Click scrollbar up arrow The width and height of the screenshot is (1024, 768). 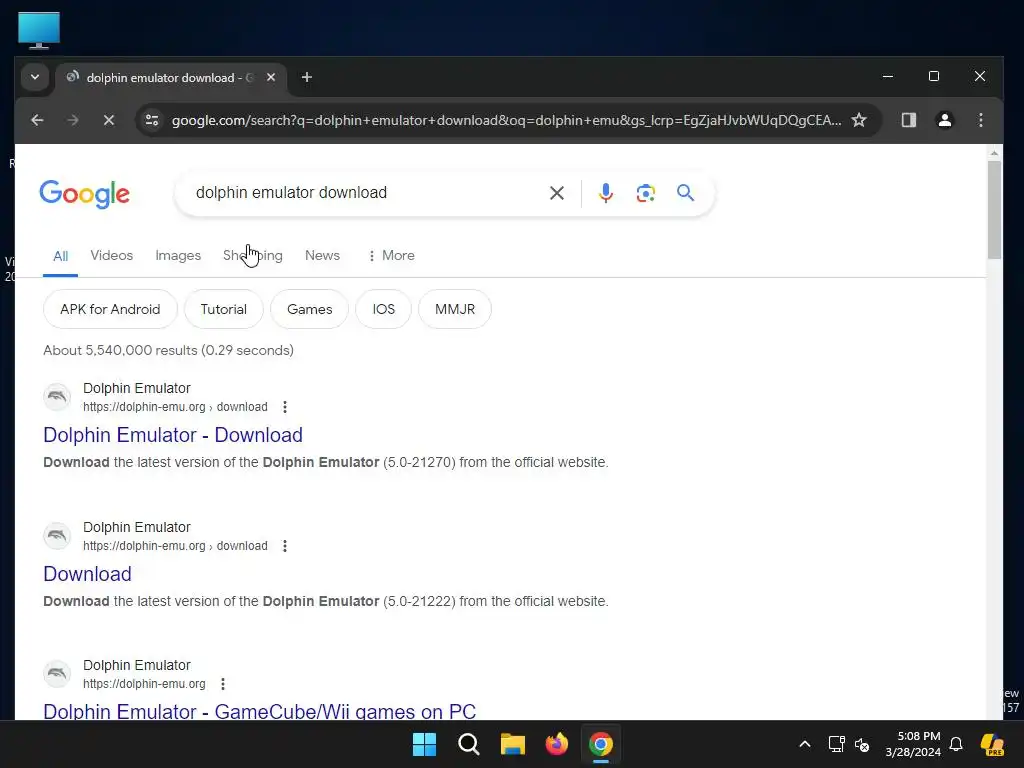point(994,153)
